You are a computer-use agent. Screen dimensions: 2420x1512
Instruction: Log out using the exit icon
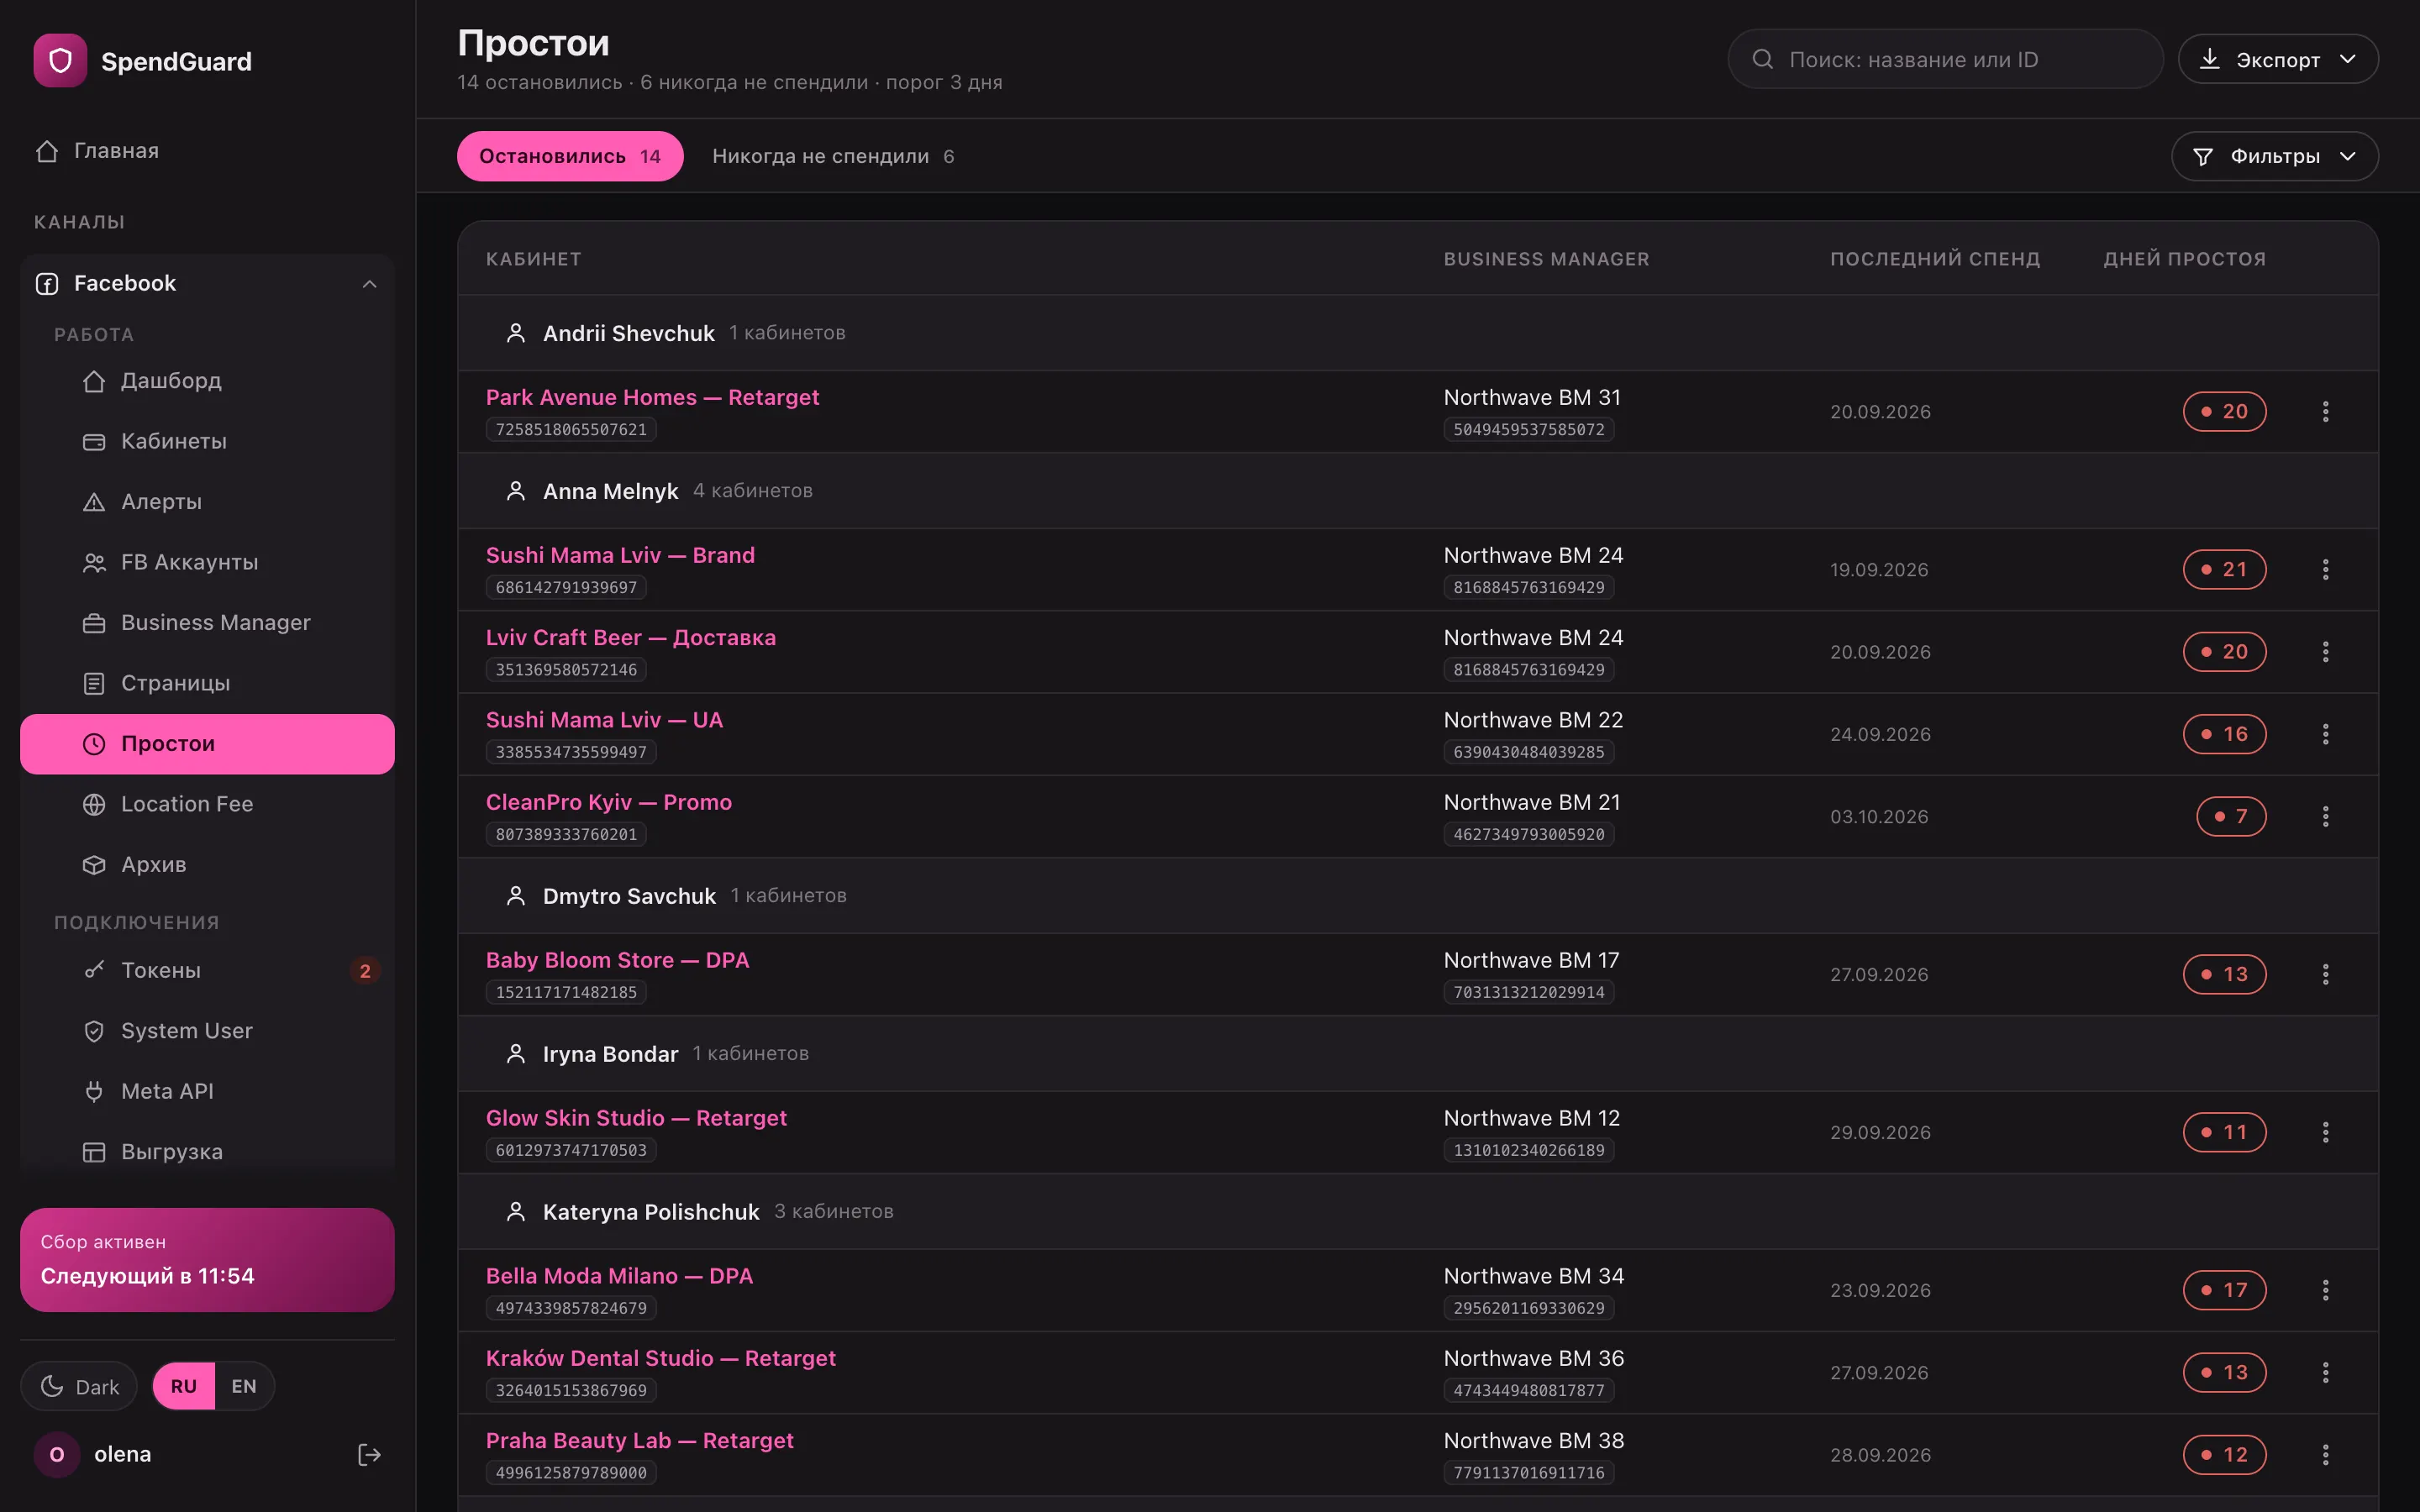pyautogui.click(x=369, y=1455)
